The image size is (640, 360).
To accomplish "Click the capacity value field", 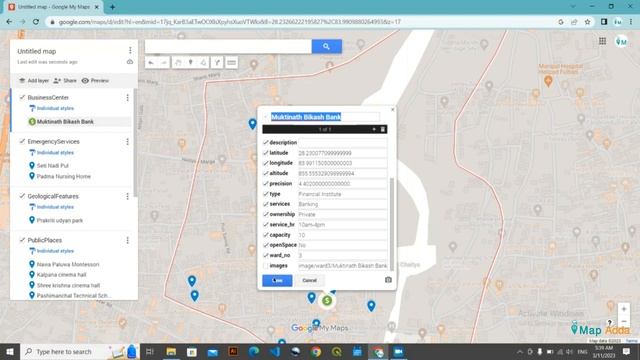I will [342, 235].
